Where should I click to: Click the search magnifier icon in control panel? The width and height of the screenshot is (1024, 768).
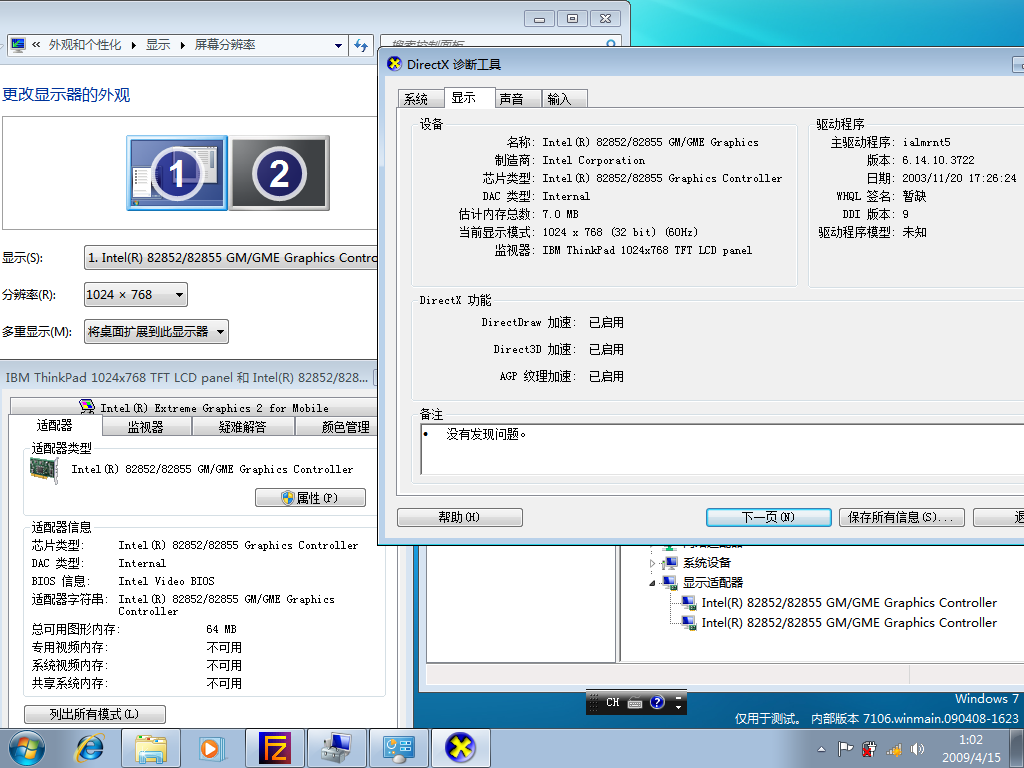click(x=611, y=44)
